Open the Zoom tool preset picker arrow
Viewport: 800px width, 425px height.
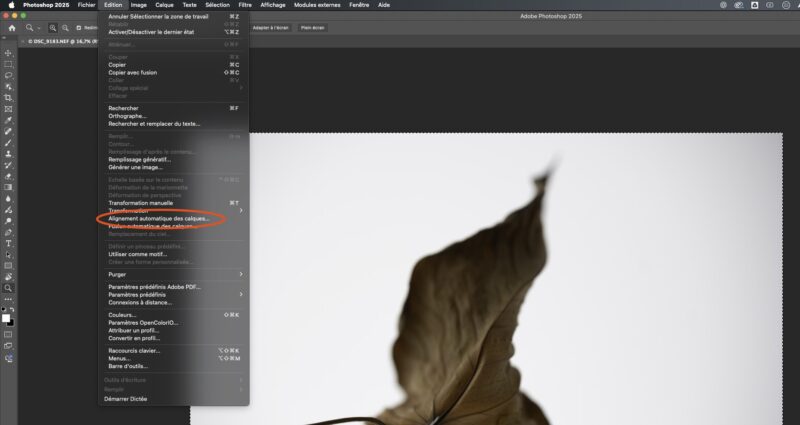coord(38,28)
